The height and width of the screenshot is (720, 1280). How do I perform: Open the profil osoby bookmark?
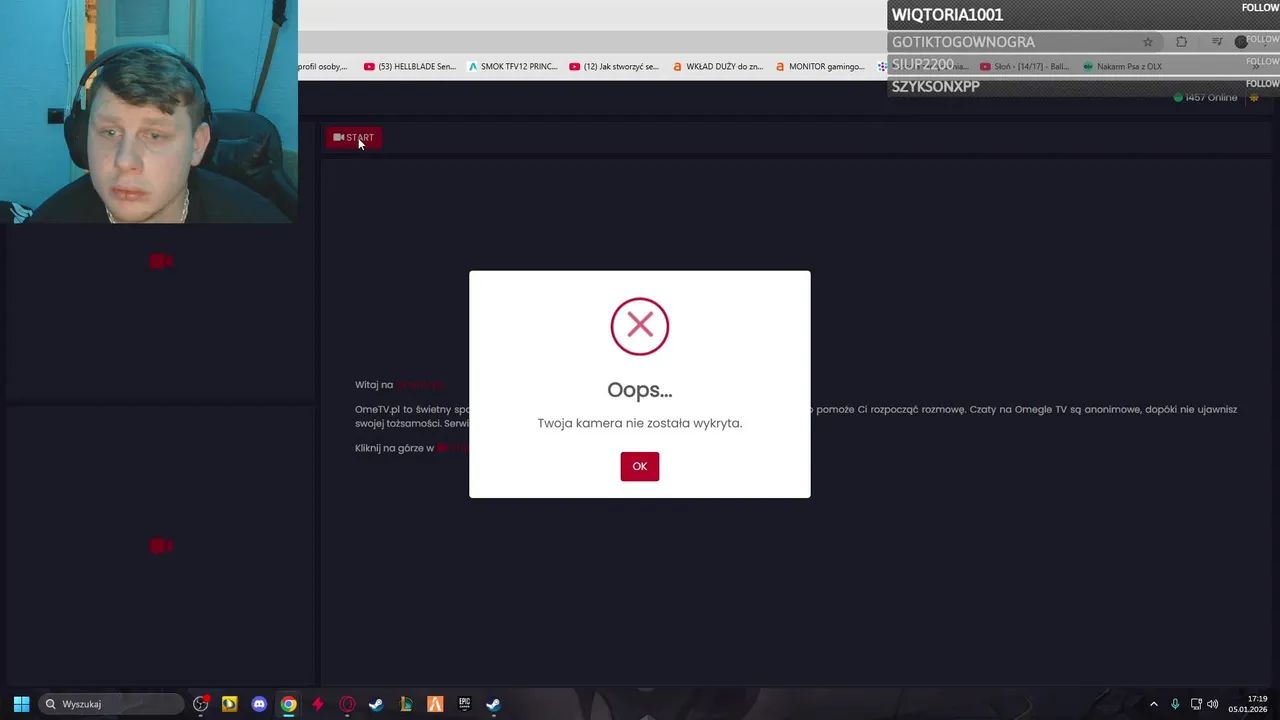322,67
